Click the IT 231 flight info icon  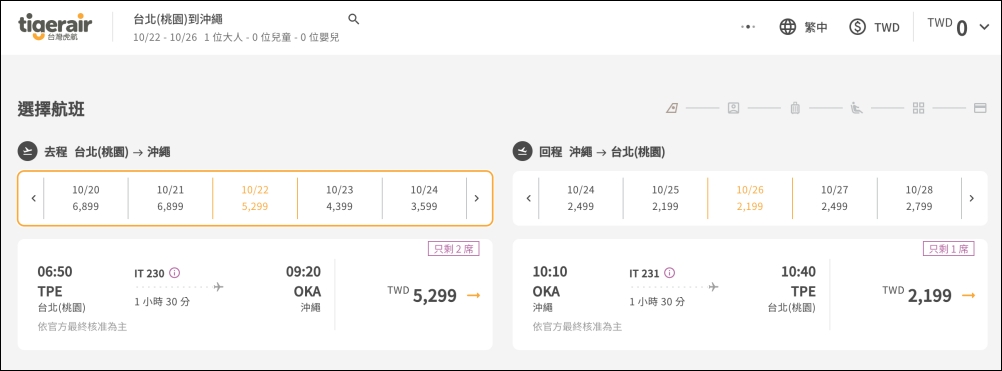coord(670,273)
